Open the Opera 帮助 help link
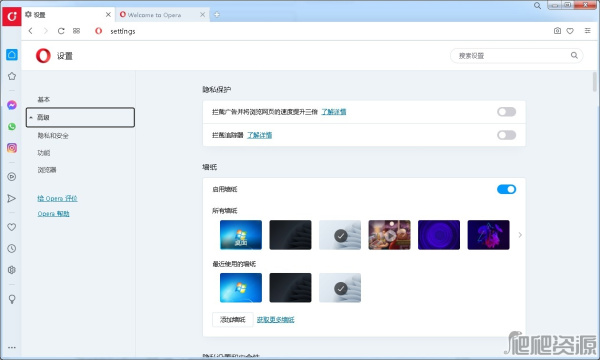600x360 pixels. click(54, 213)
